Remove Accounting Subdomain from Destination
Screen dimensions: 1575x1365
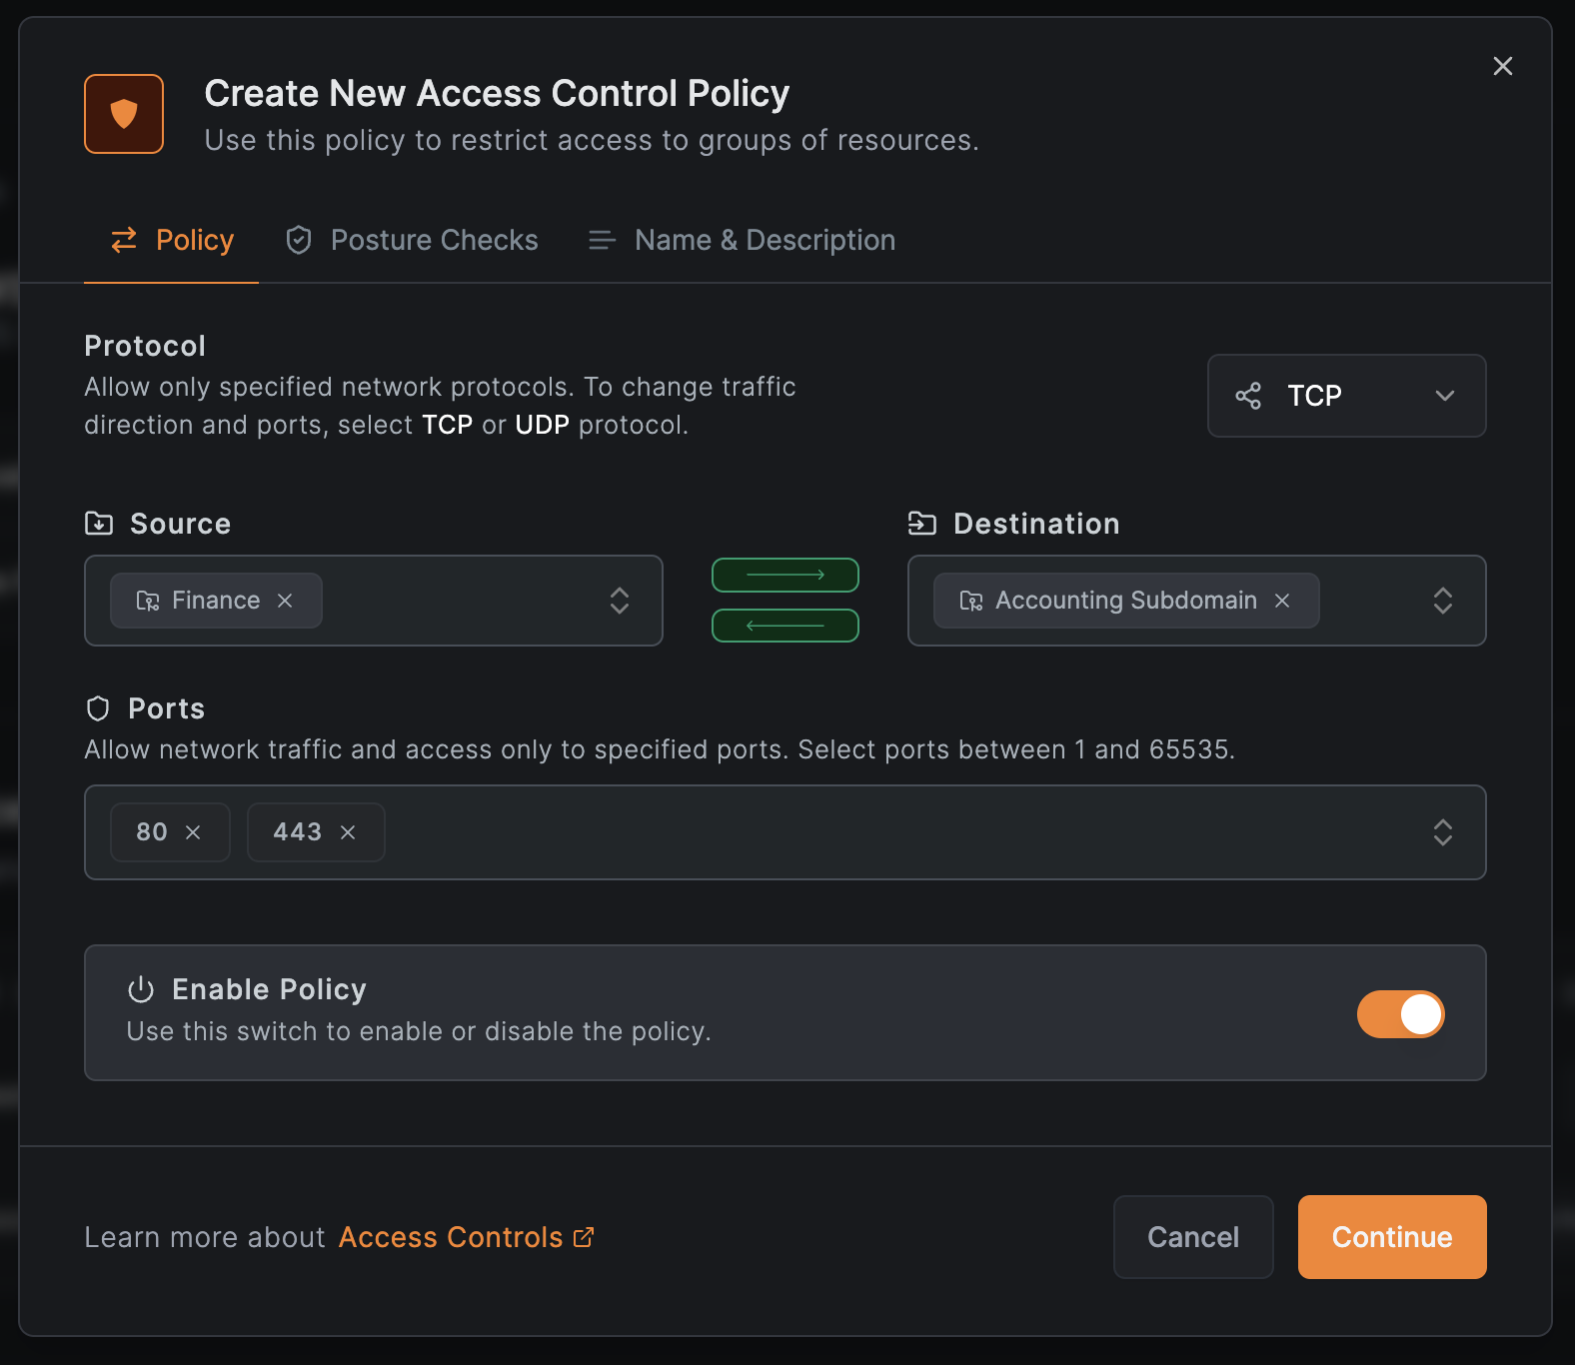pos(1282,600)
